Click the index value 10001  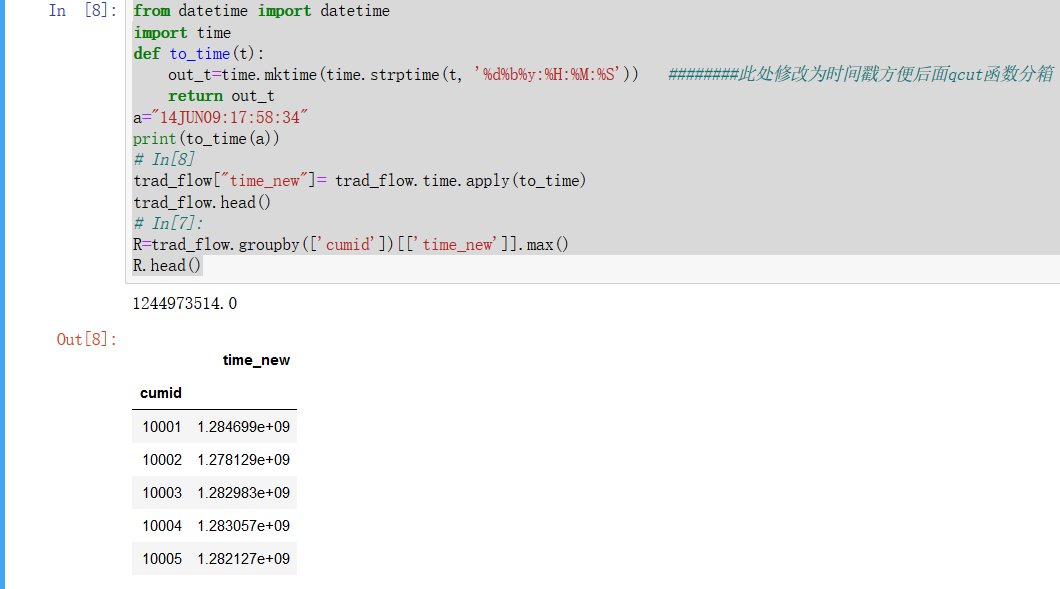click(162, 427)
